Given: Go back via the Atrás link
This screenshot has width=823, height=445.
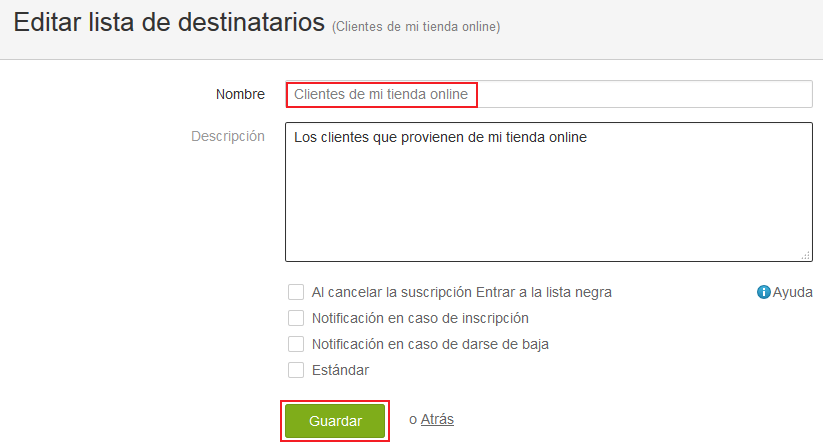Looking at the screenshot, I should coord(437,419).
